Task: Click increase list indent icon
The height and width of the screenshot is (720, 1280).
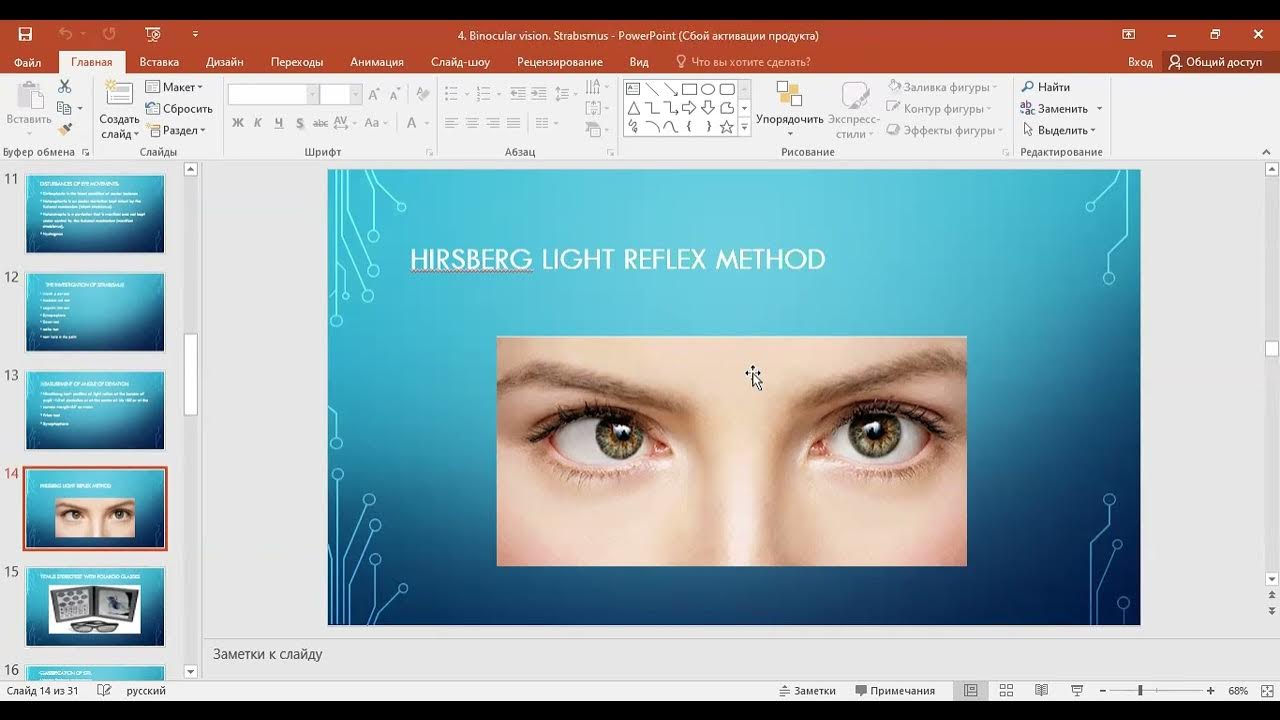Action: coord(541,94)
